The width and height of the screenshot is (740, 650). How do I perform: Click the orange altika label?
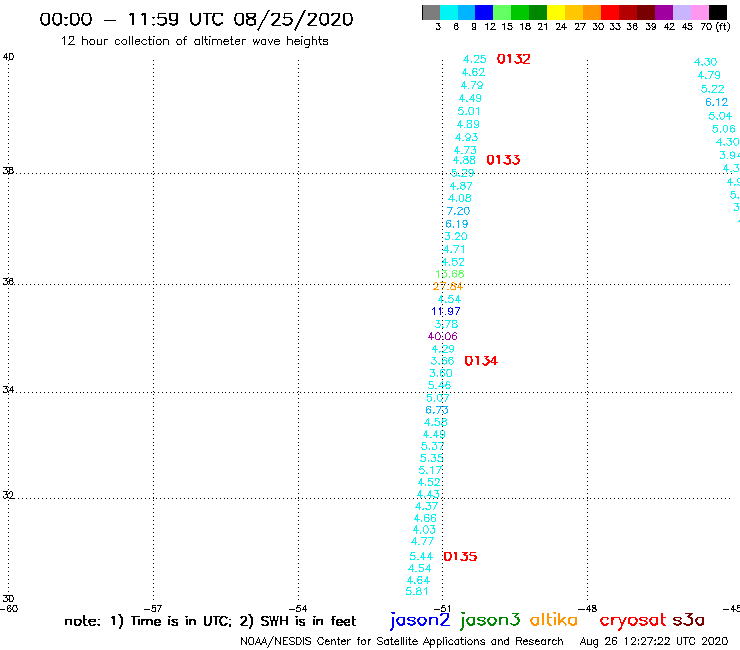click(x=554, y=620)
